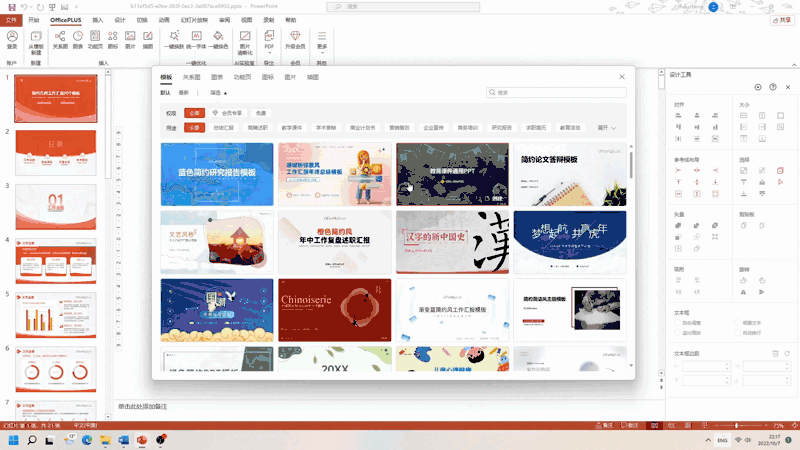Expand the 展开 usage filter list
The image size is (800, 450).
(x=607, y=128)
